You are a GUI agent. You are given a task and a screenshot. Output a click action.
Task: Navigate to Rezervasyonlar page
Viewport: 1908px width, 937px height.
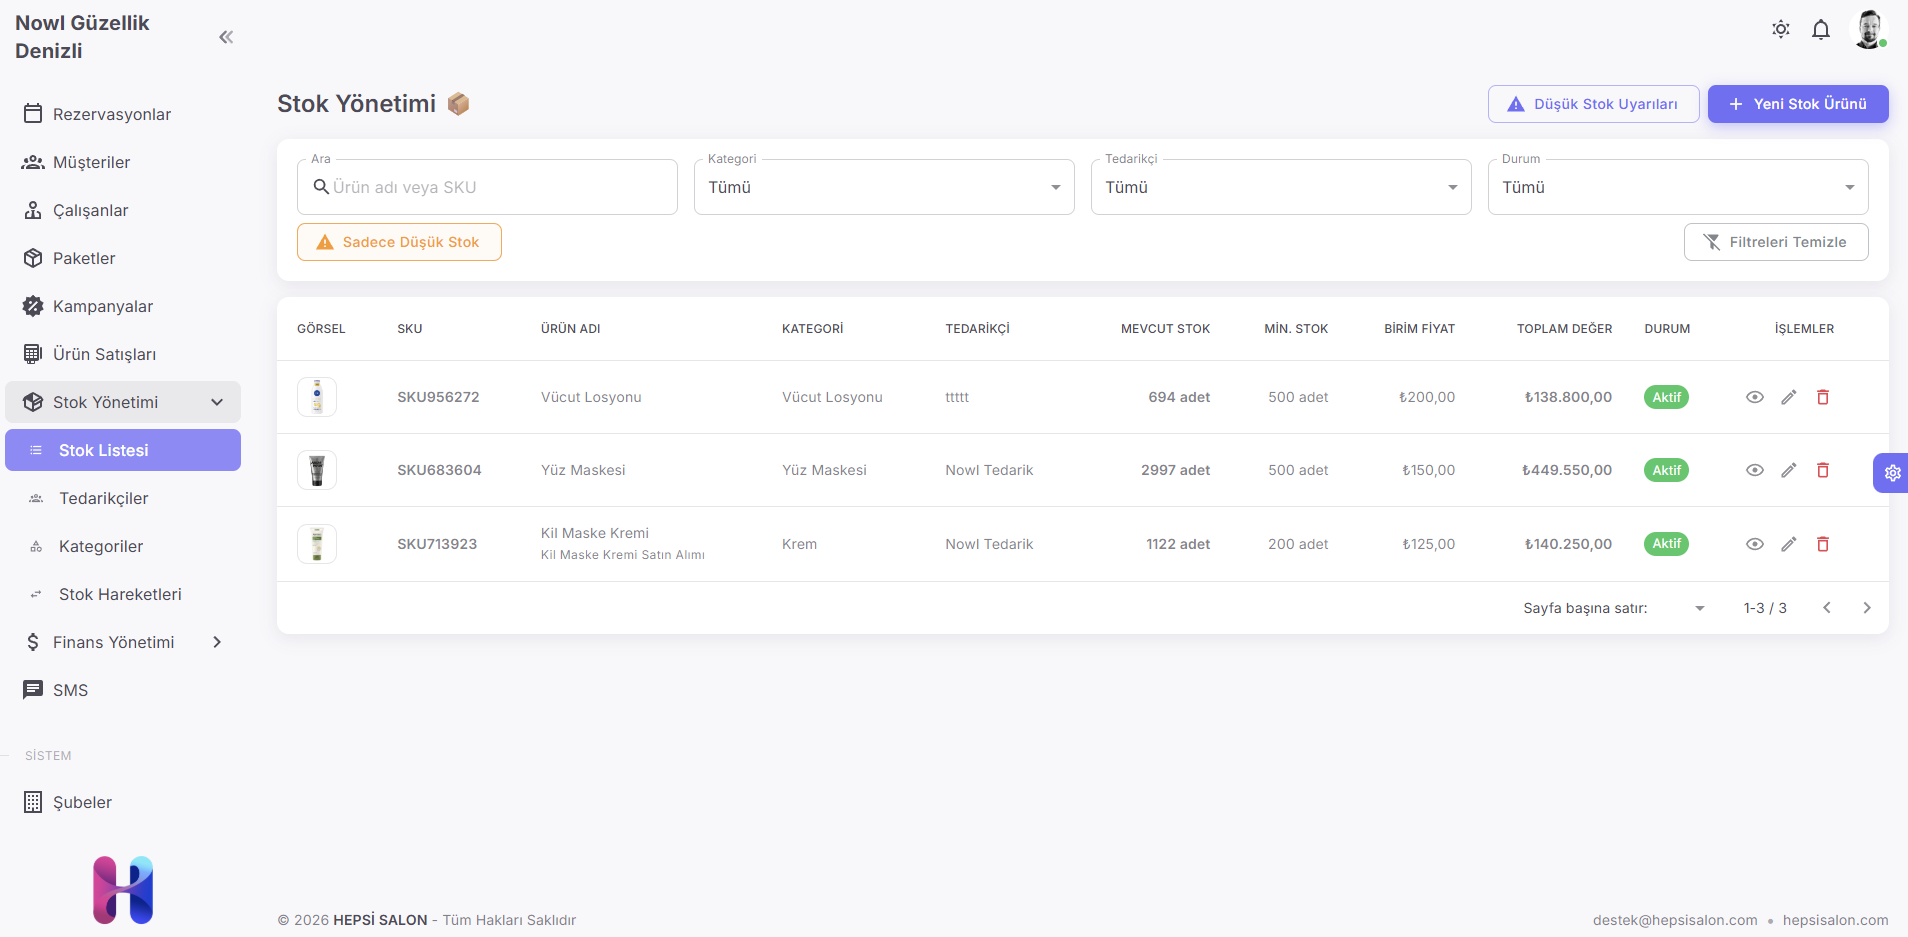[x=111, y=114]
